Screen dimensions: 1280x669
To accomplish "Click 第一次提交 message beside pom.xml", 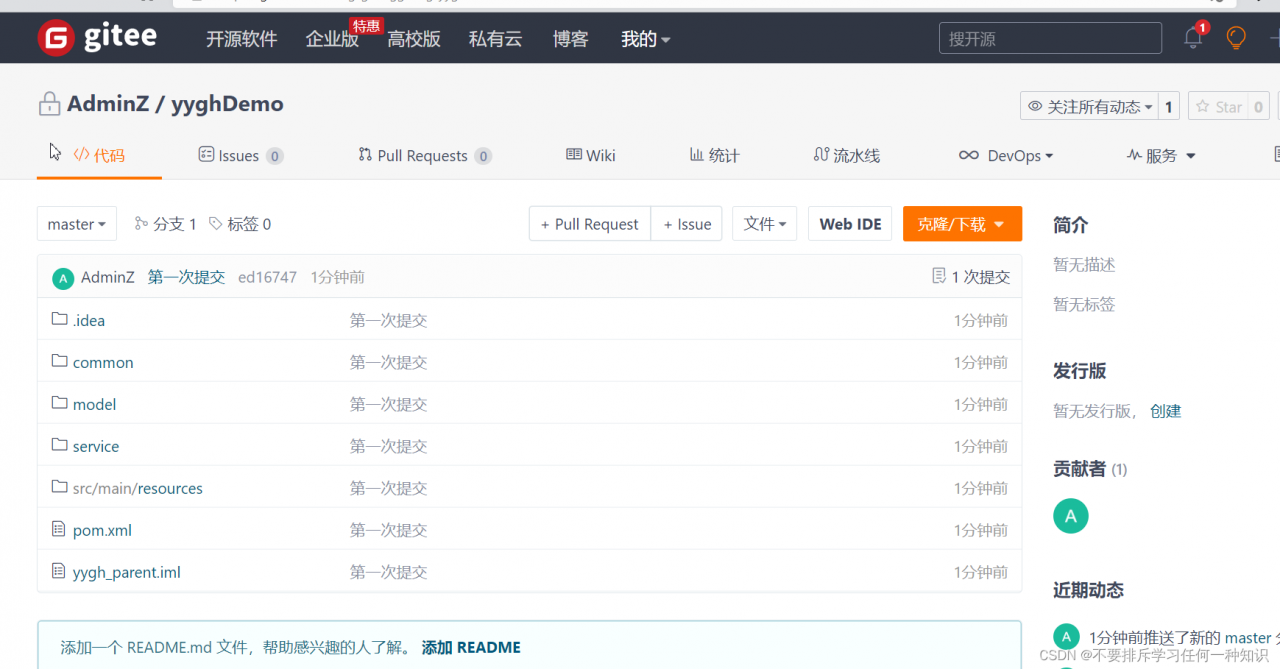I will click(x=389, y=530).
